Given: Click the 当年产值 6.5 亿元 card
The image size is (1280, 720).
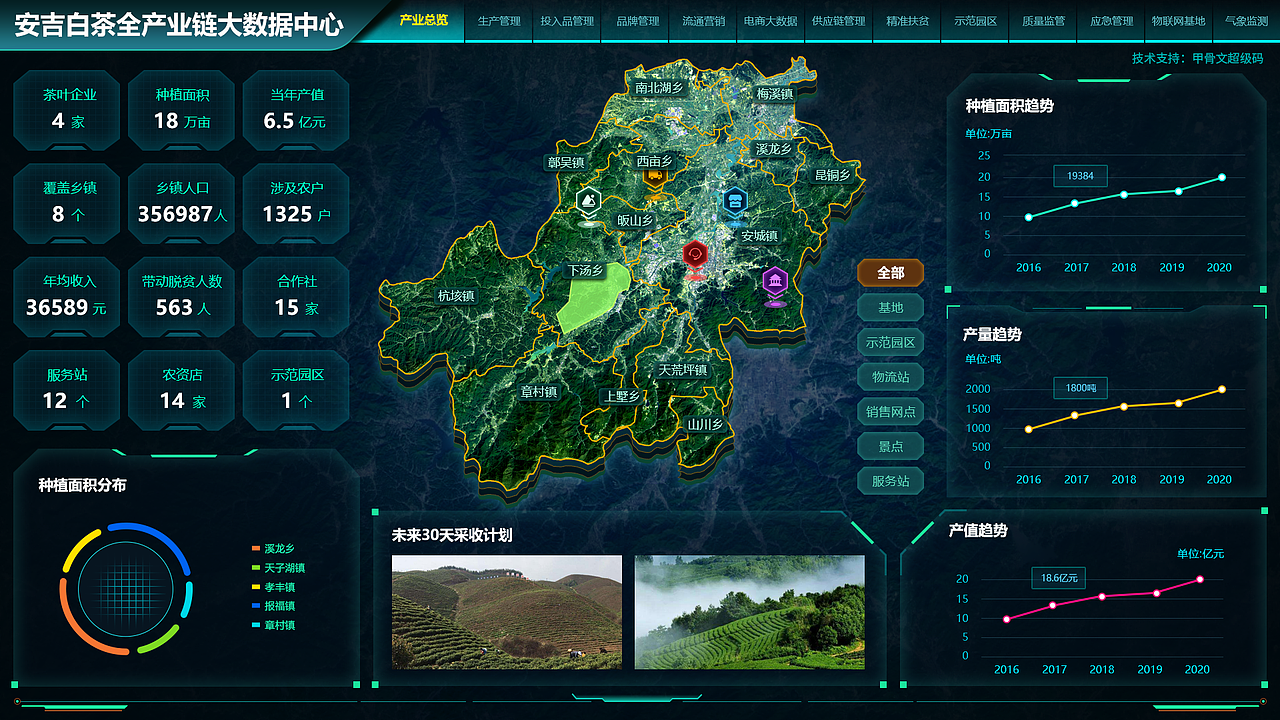Looking at the screenshot, I should click(296, 110).
